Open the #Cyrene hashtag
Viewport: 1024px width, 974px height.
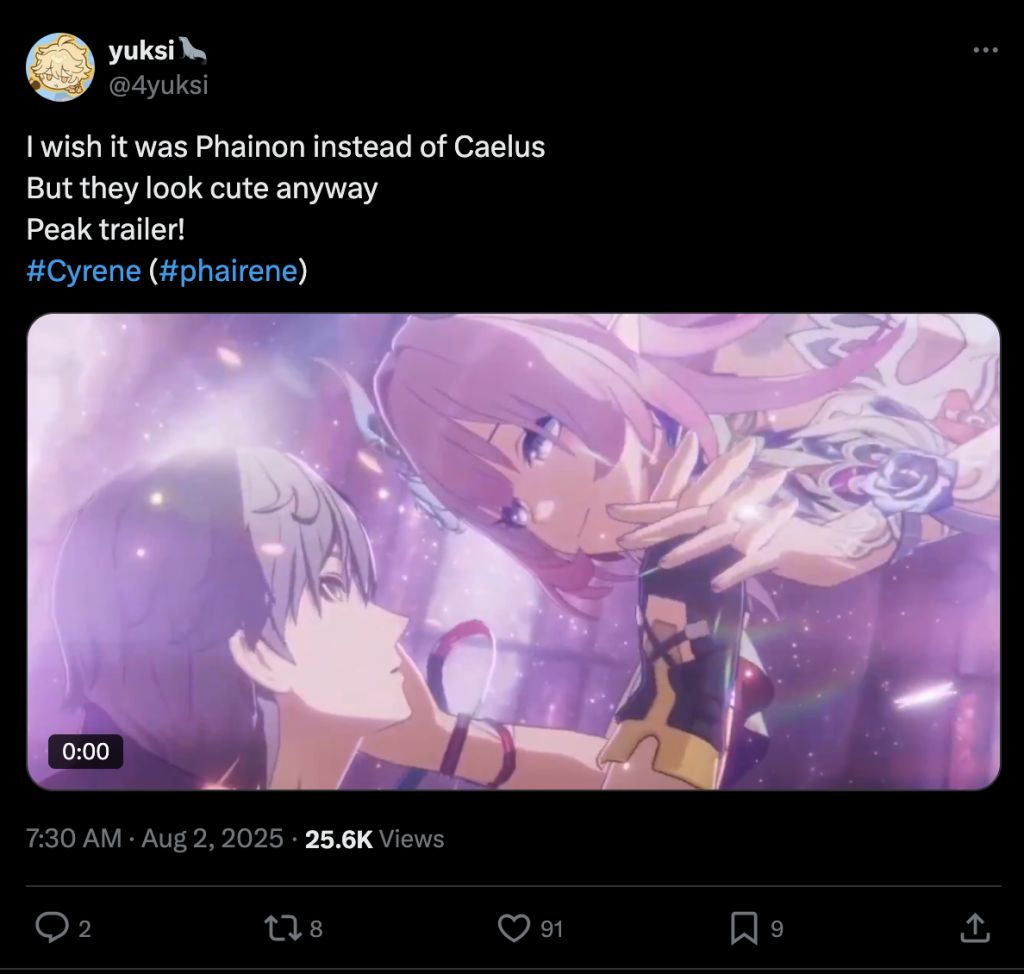coord(84,270)
